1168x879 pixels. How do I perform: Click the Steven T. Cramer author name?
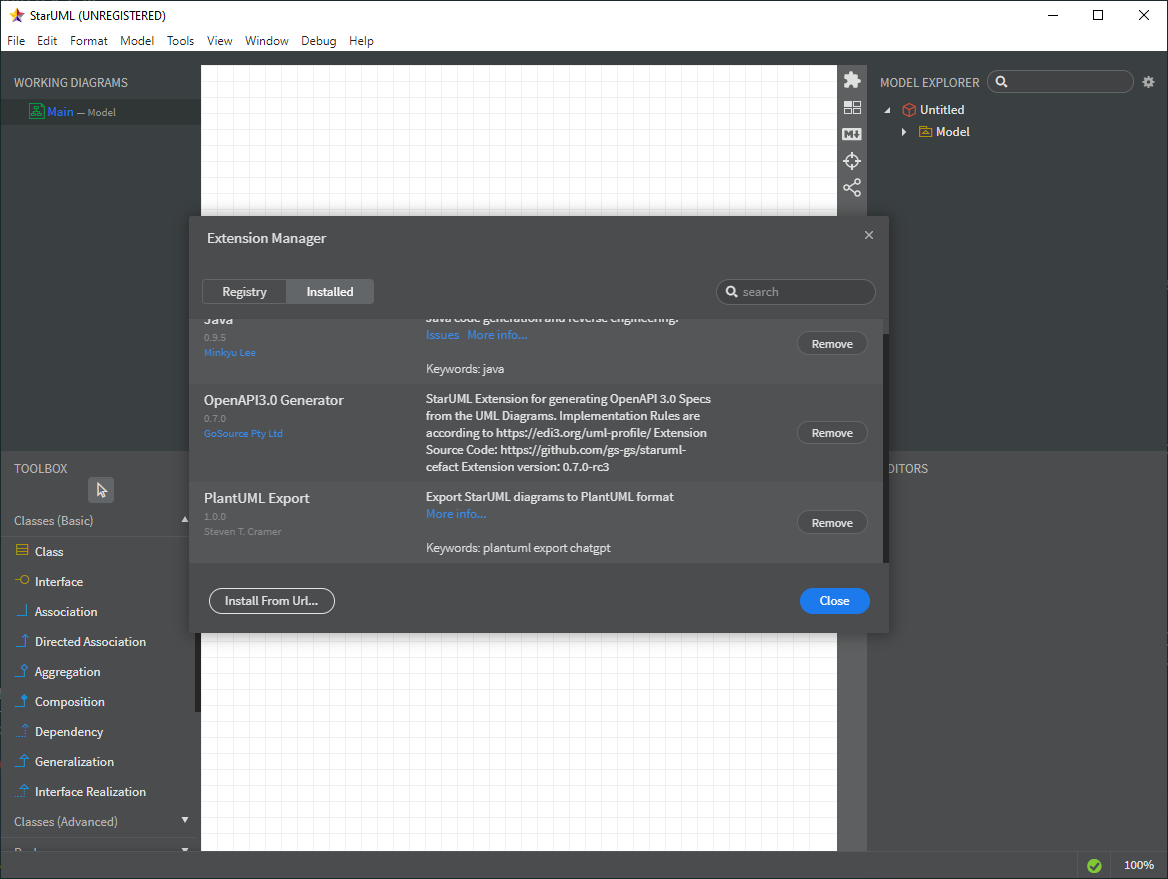tap(242, 532)
